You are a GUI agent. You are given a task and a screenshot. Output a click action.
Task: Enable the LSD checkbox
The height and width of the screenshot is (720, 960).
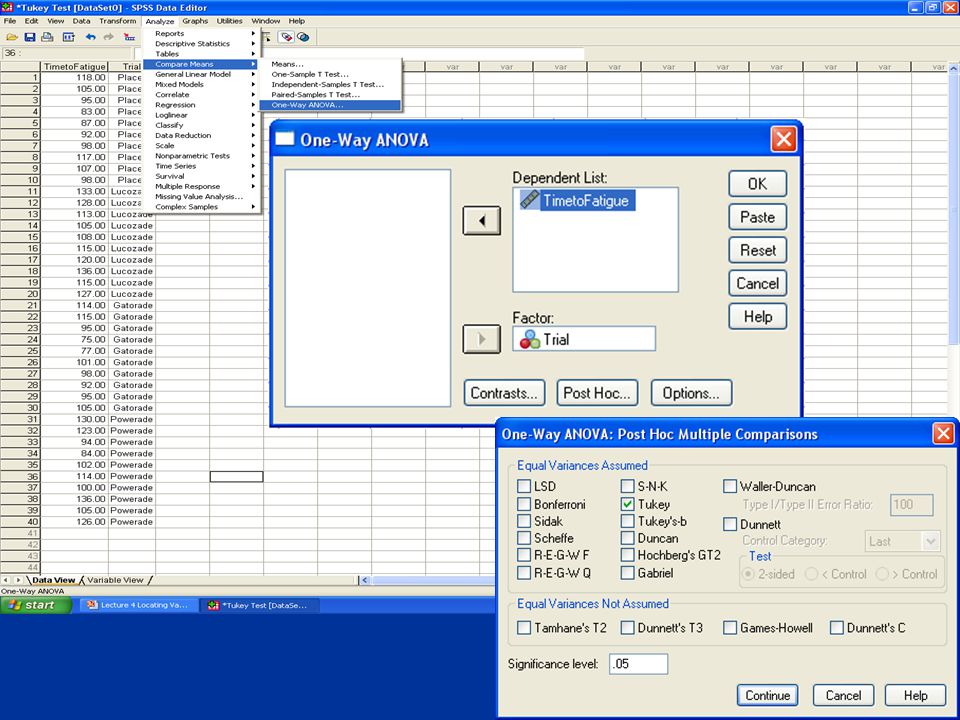point(523,486)
